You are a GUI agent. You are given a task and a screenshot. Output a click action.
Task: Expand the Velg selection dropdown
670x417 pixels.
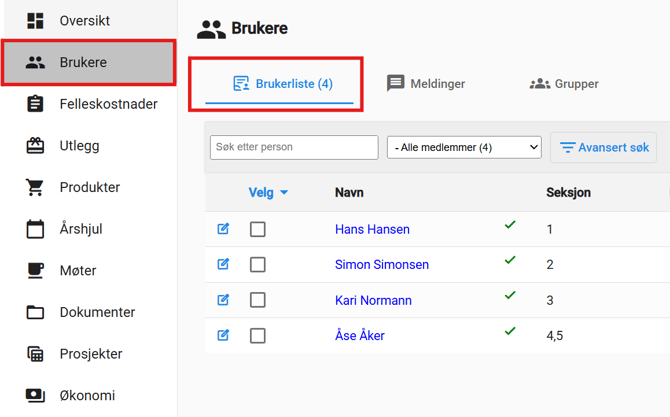(x=268, y=193)
